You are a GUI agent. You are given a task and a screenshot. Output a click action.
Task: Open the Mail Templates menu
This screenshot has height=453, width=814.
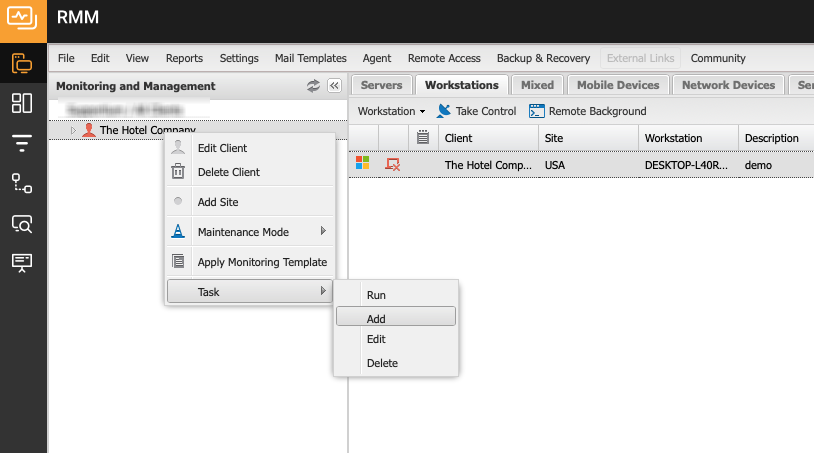pyautogui.click(x=310, y=58)
